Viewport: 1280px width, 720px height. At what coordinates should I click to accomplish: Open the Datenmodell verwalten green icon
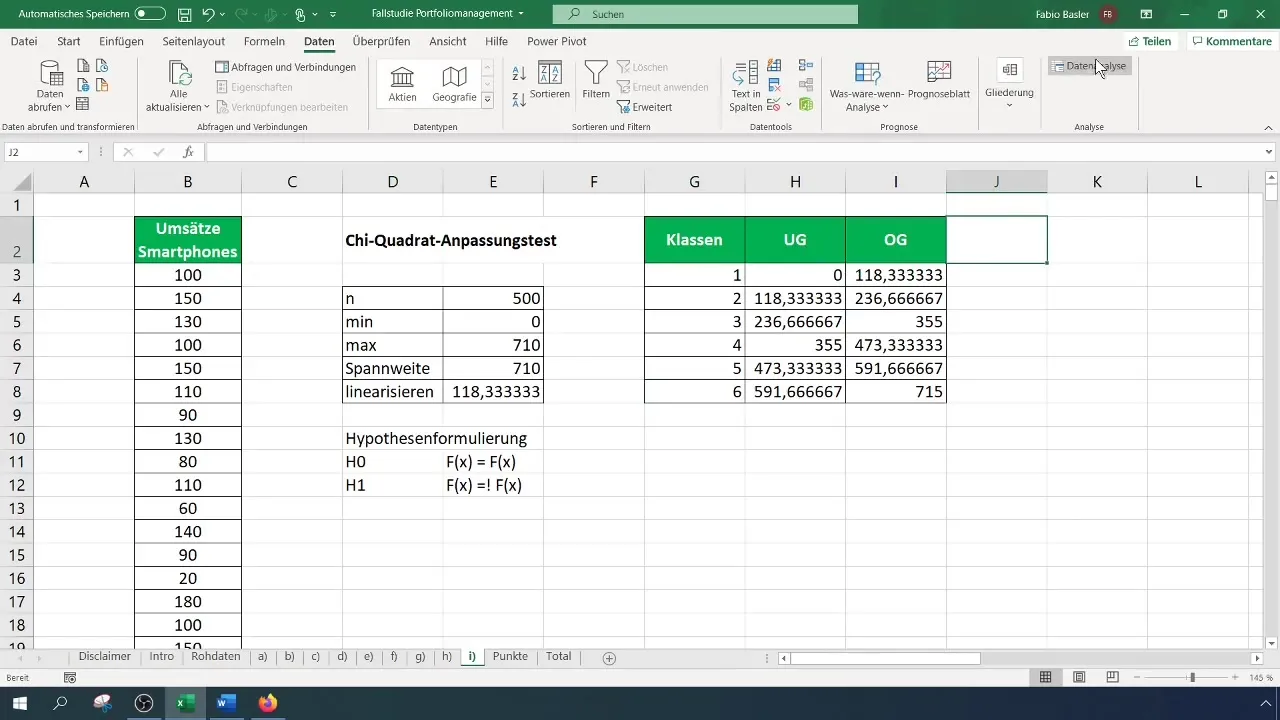click(x=806, y=104)
